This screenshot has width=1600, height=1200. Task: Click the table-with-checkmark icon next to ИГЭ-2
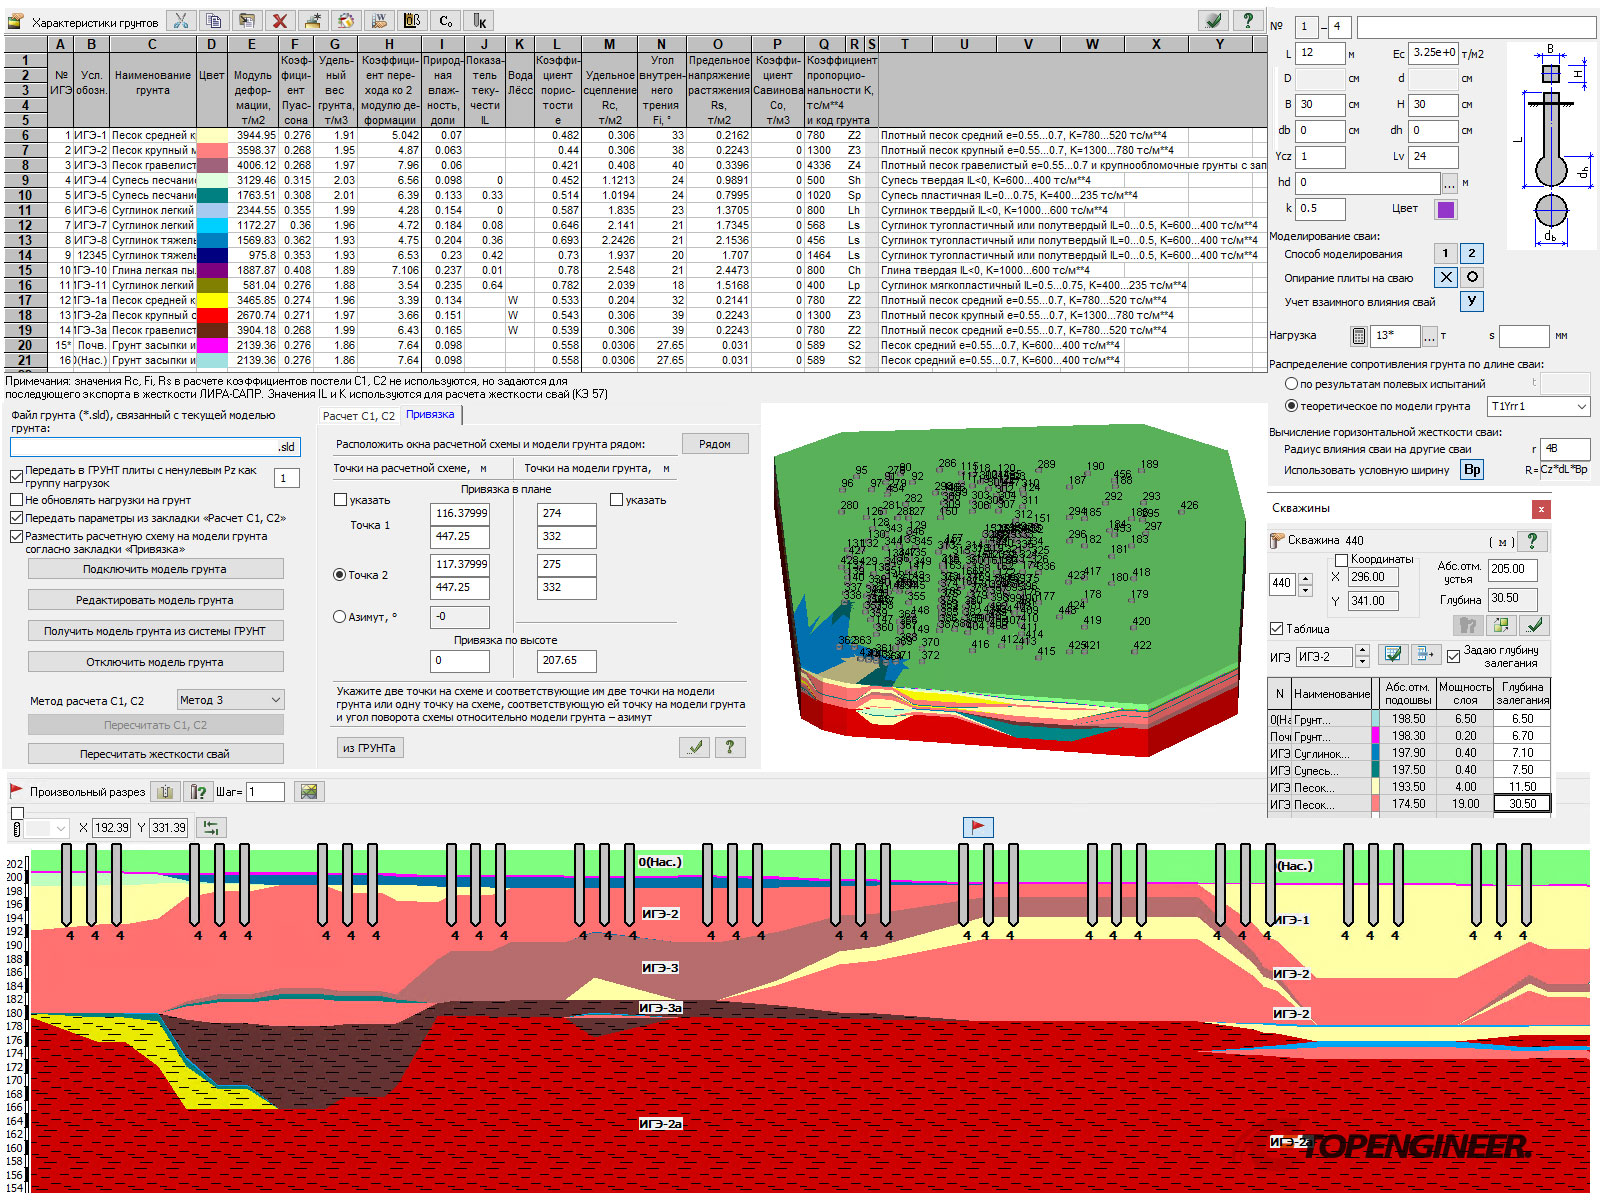tap(1392, 655)
